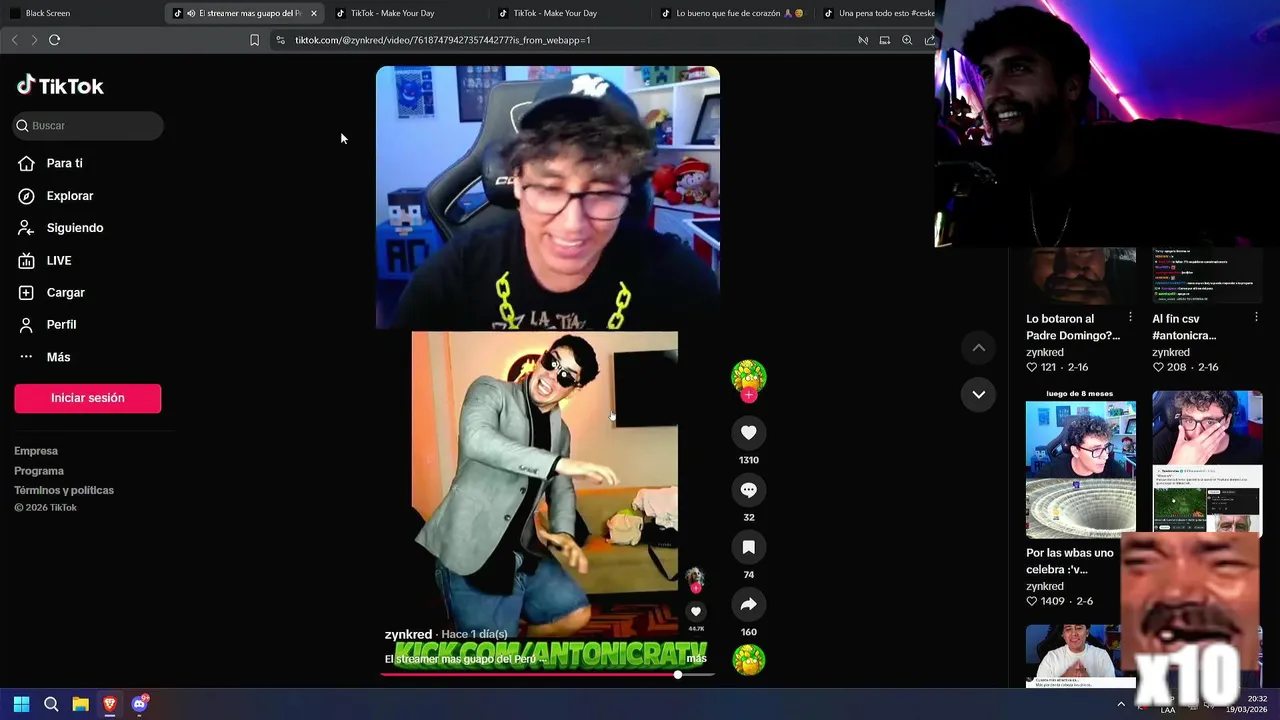Open Discord from taskbar
The image size is (1280, 720).
tap(139, 704)
